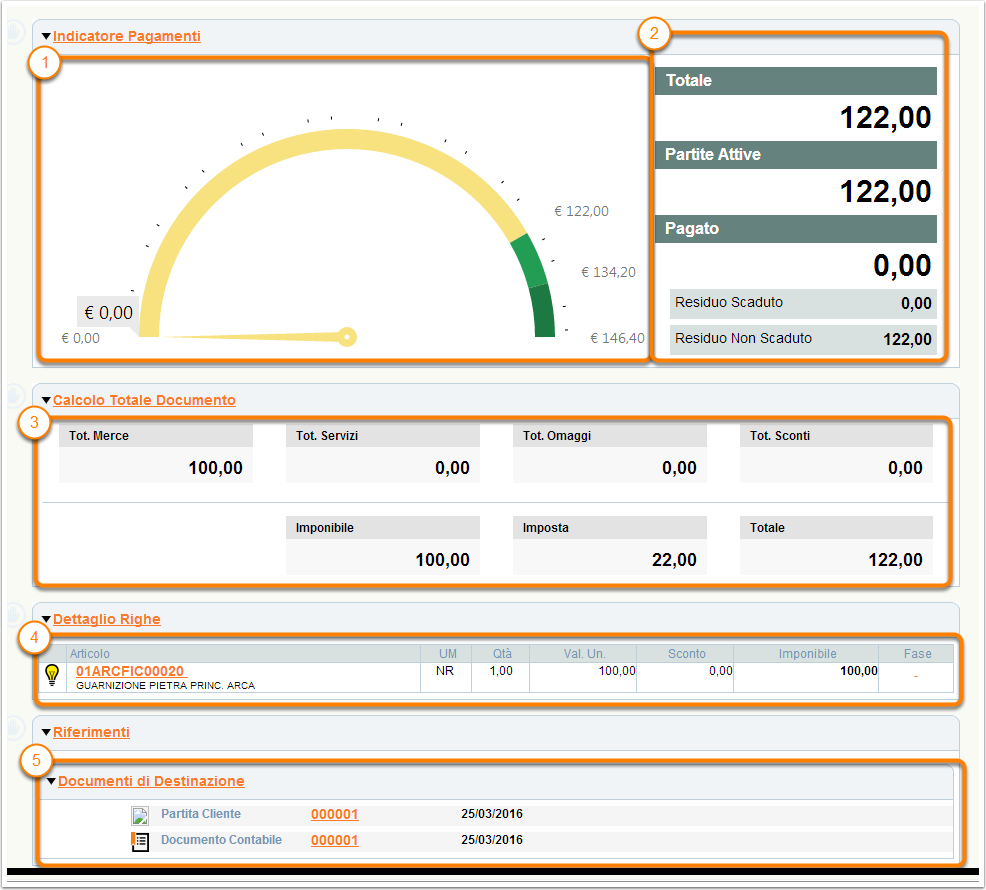Image resolution: width=986 pixels, height=890 pixels.
Task: Click the numbered callout 5 marker
Action: point(34,761)
